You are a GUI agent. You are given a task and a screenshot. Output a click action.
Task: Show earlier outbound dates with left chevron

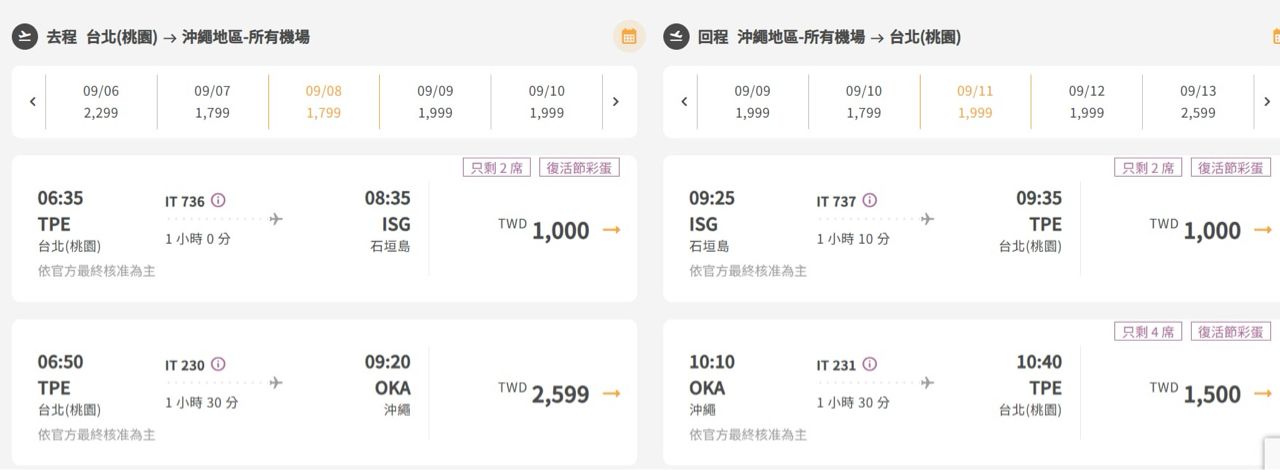32,101
